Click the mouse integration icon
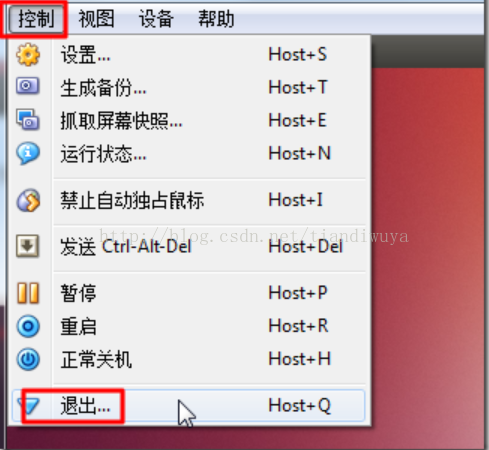 point(28,200)
